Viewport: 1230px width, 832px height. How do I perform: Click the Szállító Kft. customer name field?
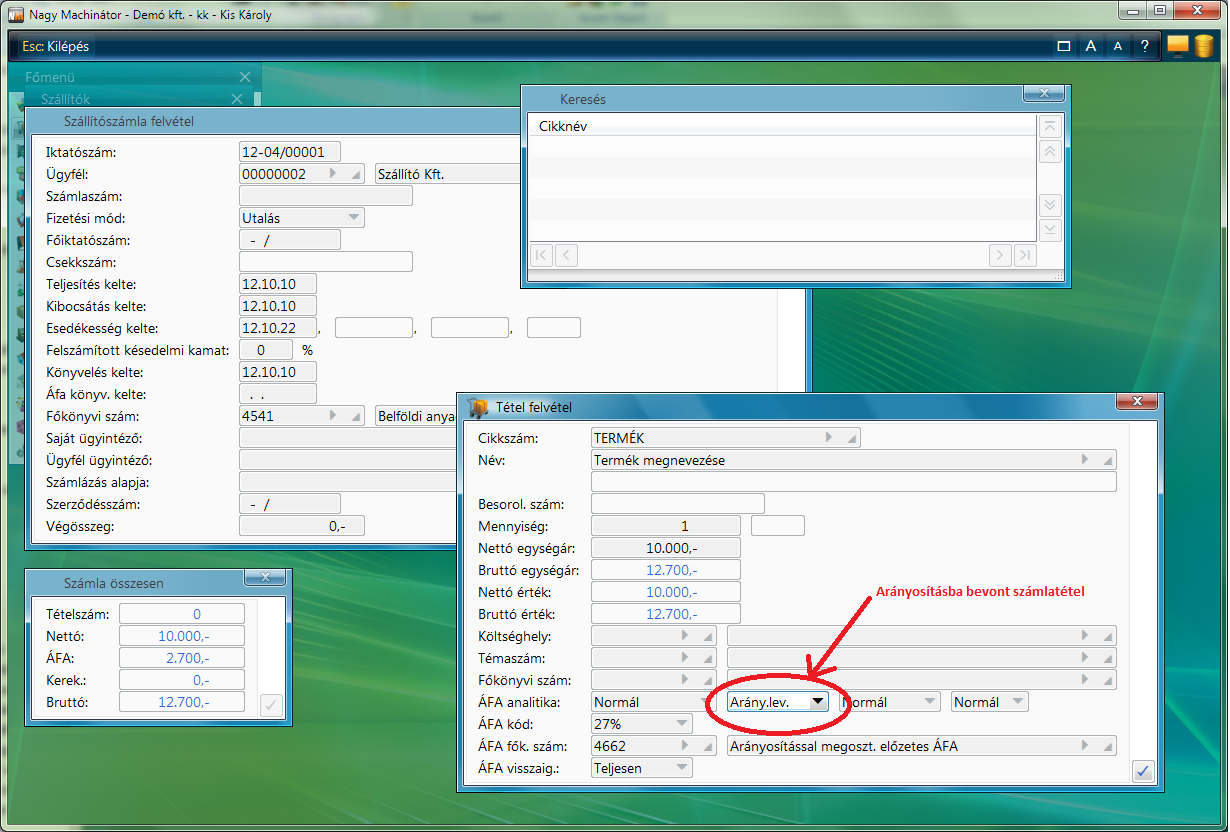(x=448, y=174)
